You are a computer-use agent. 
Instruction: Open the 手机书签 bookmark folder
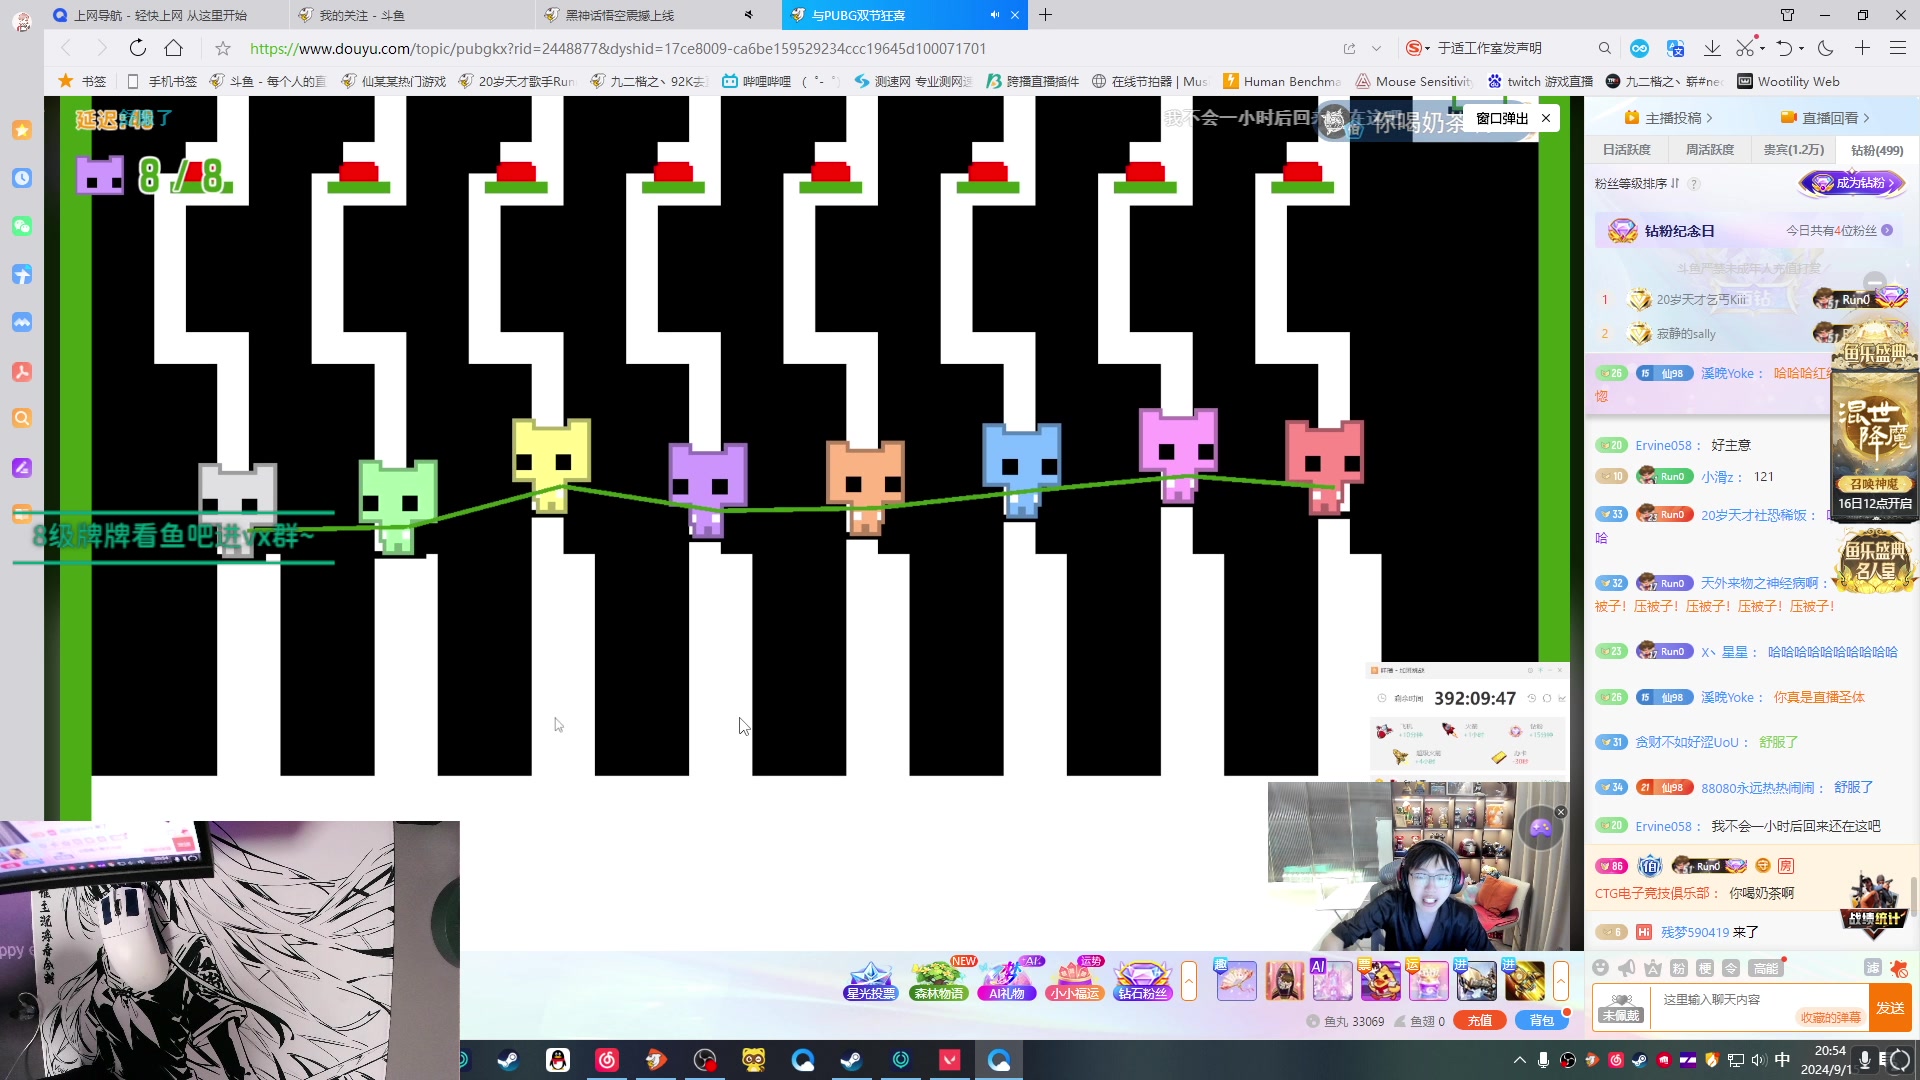coord(162,81)
